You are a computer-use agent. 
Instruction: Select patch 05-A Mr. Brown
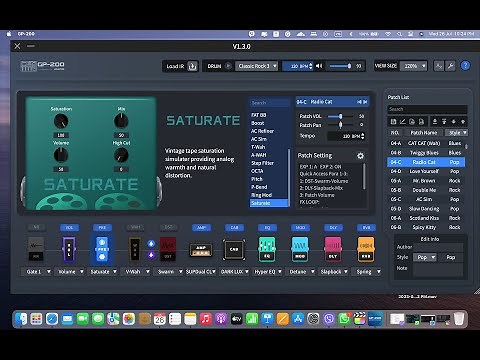coord(426,181)
